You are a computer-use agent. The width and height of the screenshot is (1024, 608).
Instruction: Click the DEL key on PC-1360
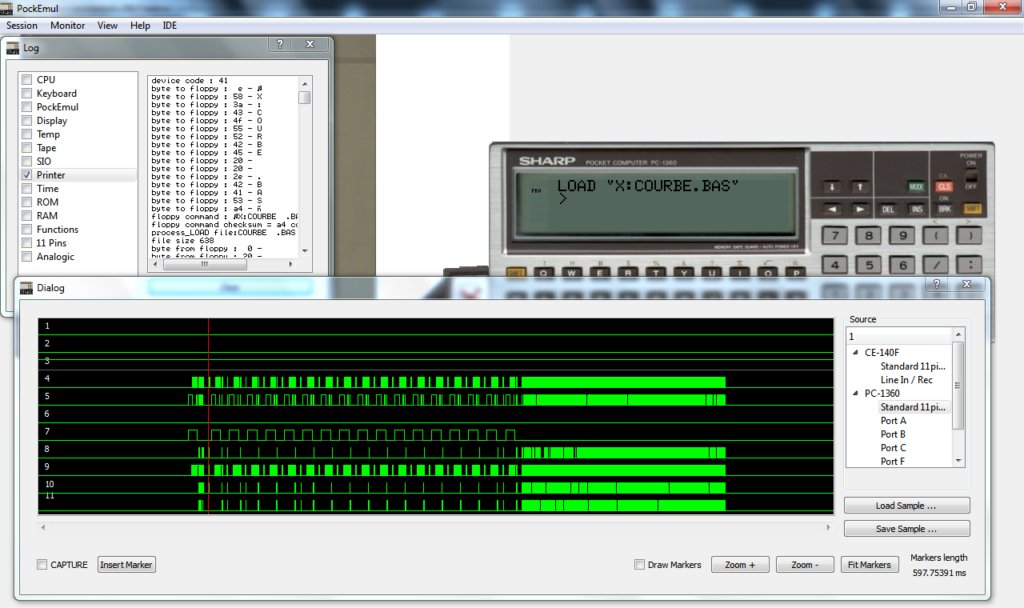[x=888, y=210]
